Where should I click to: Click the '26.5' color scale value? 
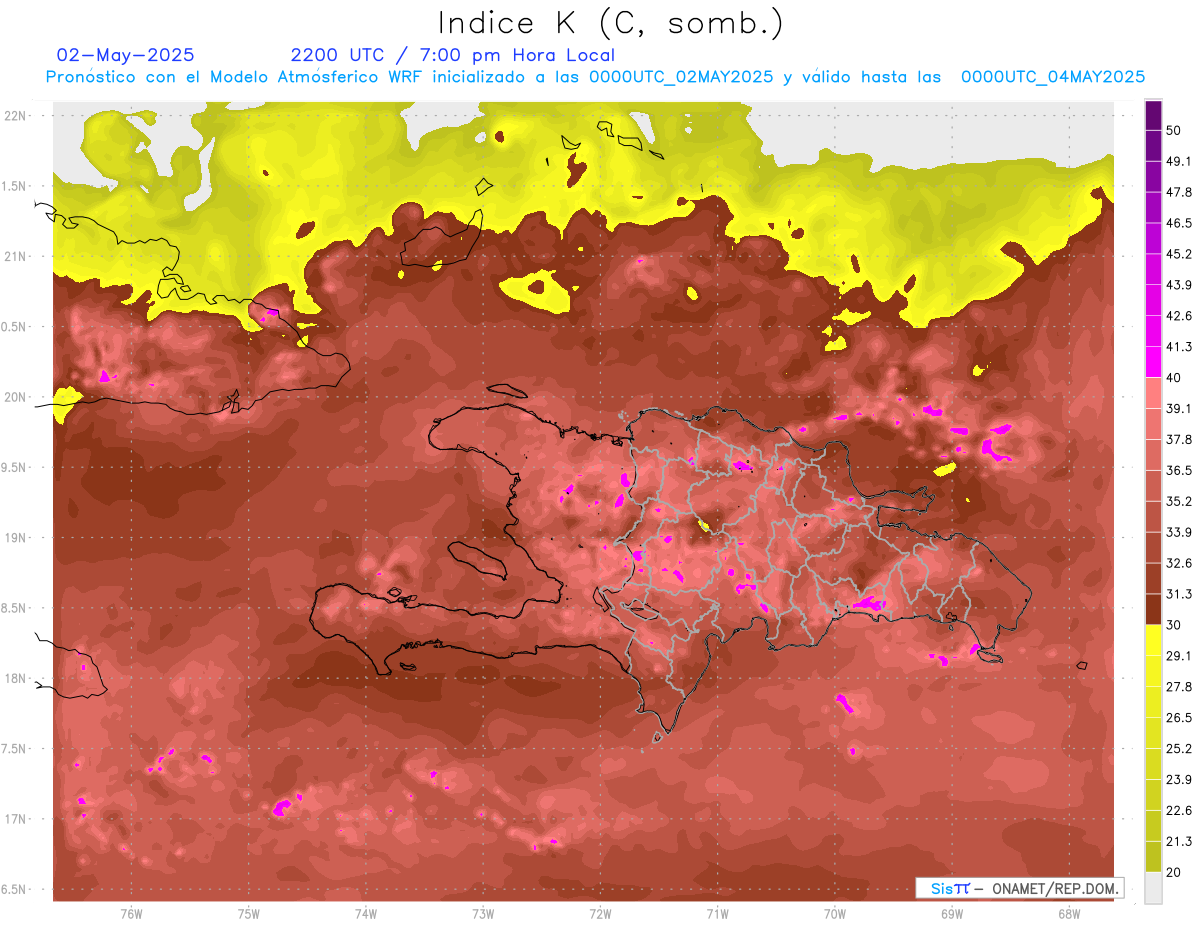tap(1179, 718)
